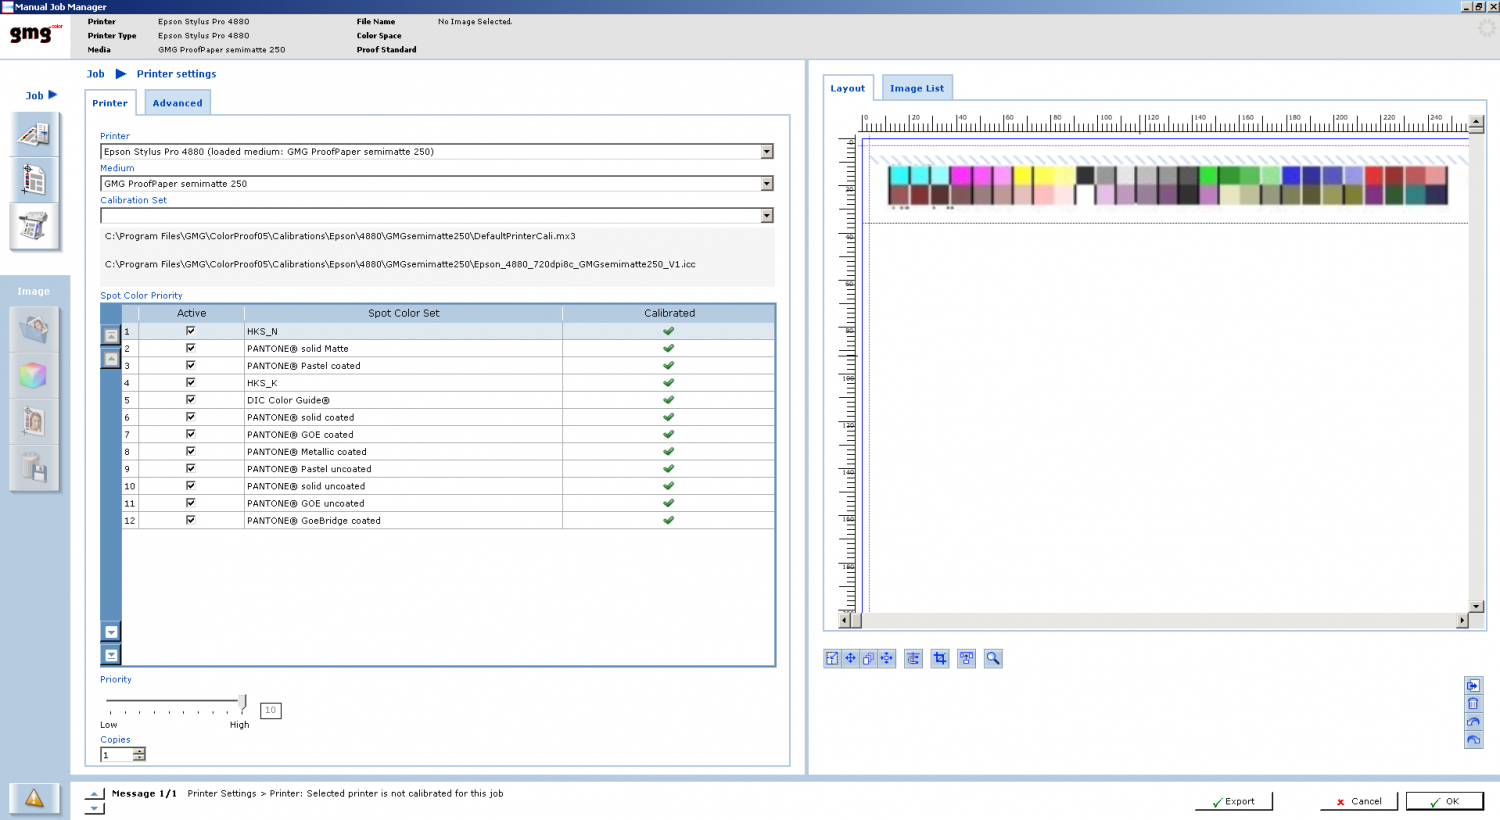The image size is (1500, 820).
Task: Switch to the Image List tab
Action: [917, 88]
